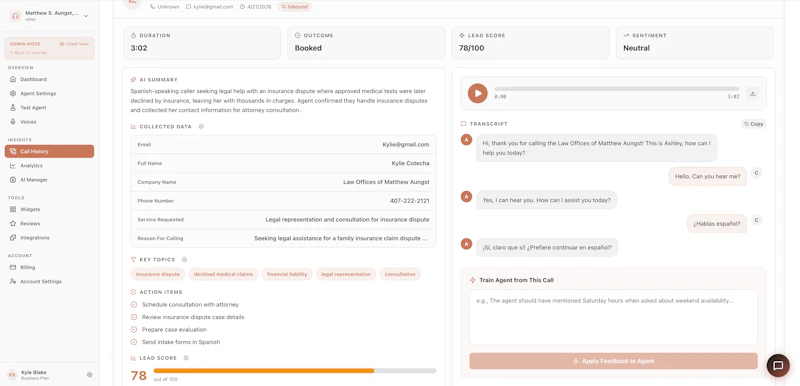Image resolution: width=800 pixels, height=386 pixels.
Task: Select the insurance dispute topic tag
Action: coord(158,274)
